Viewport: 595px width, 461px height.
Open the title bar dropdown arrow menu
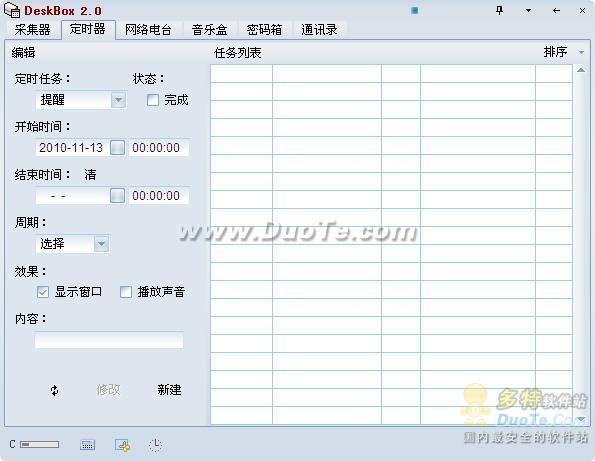point(528,11)
